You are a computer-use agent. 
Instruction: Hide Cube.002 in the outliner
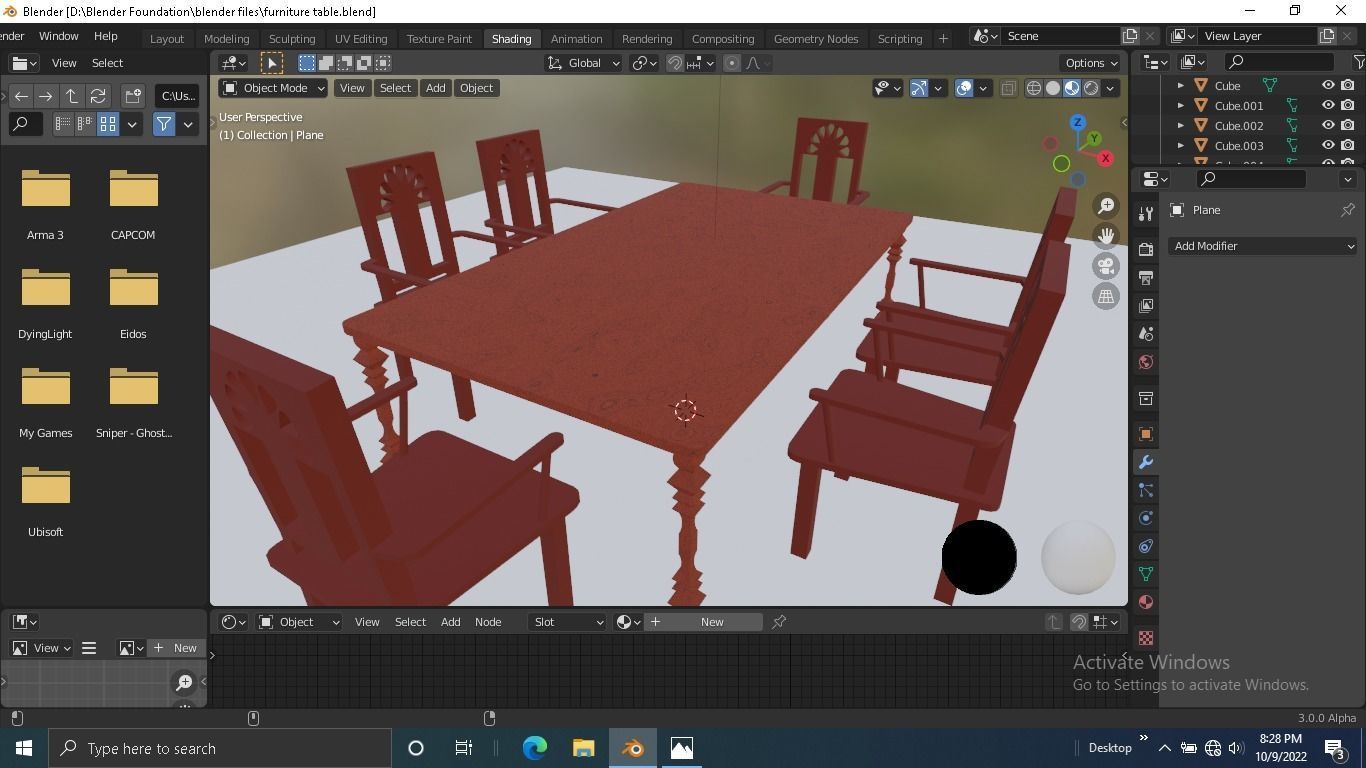coord(1328,125)
